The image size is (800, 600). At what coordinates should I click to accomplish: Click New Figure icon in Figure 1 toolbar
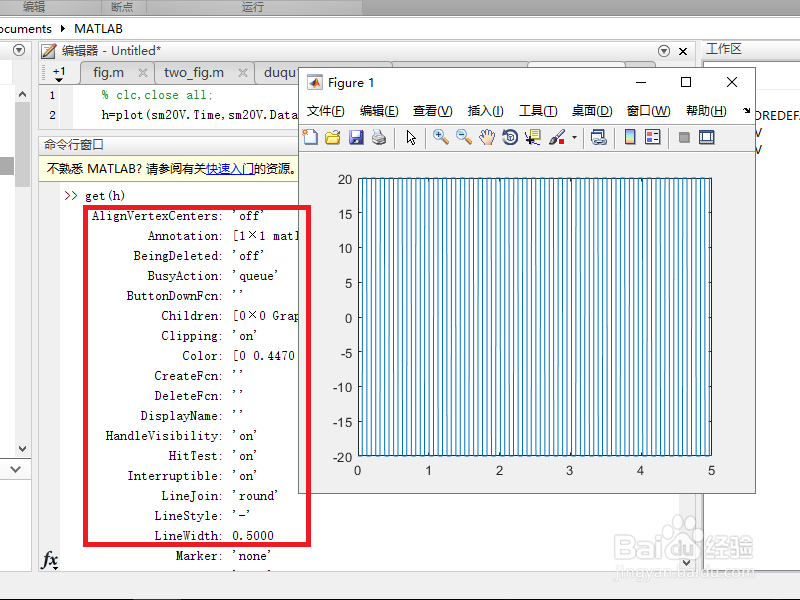pos(310,137)
